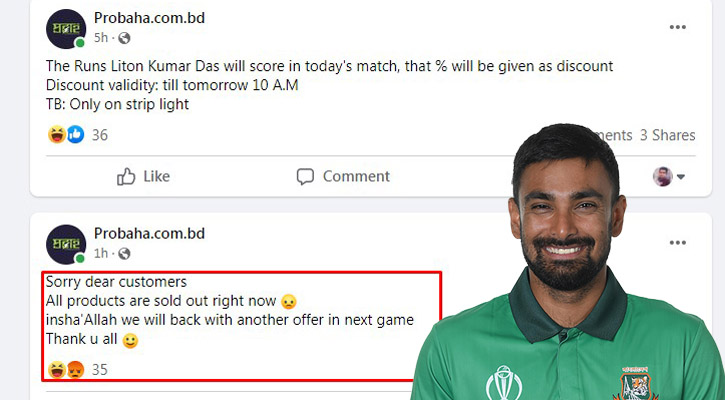Click the blue like reaction icon beside 36
The width and height of the screenshot is (725, 400).
[76, 135]
